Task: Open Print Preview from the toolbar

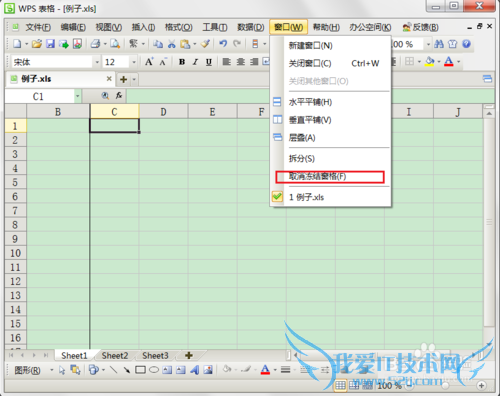Action: 115,44
